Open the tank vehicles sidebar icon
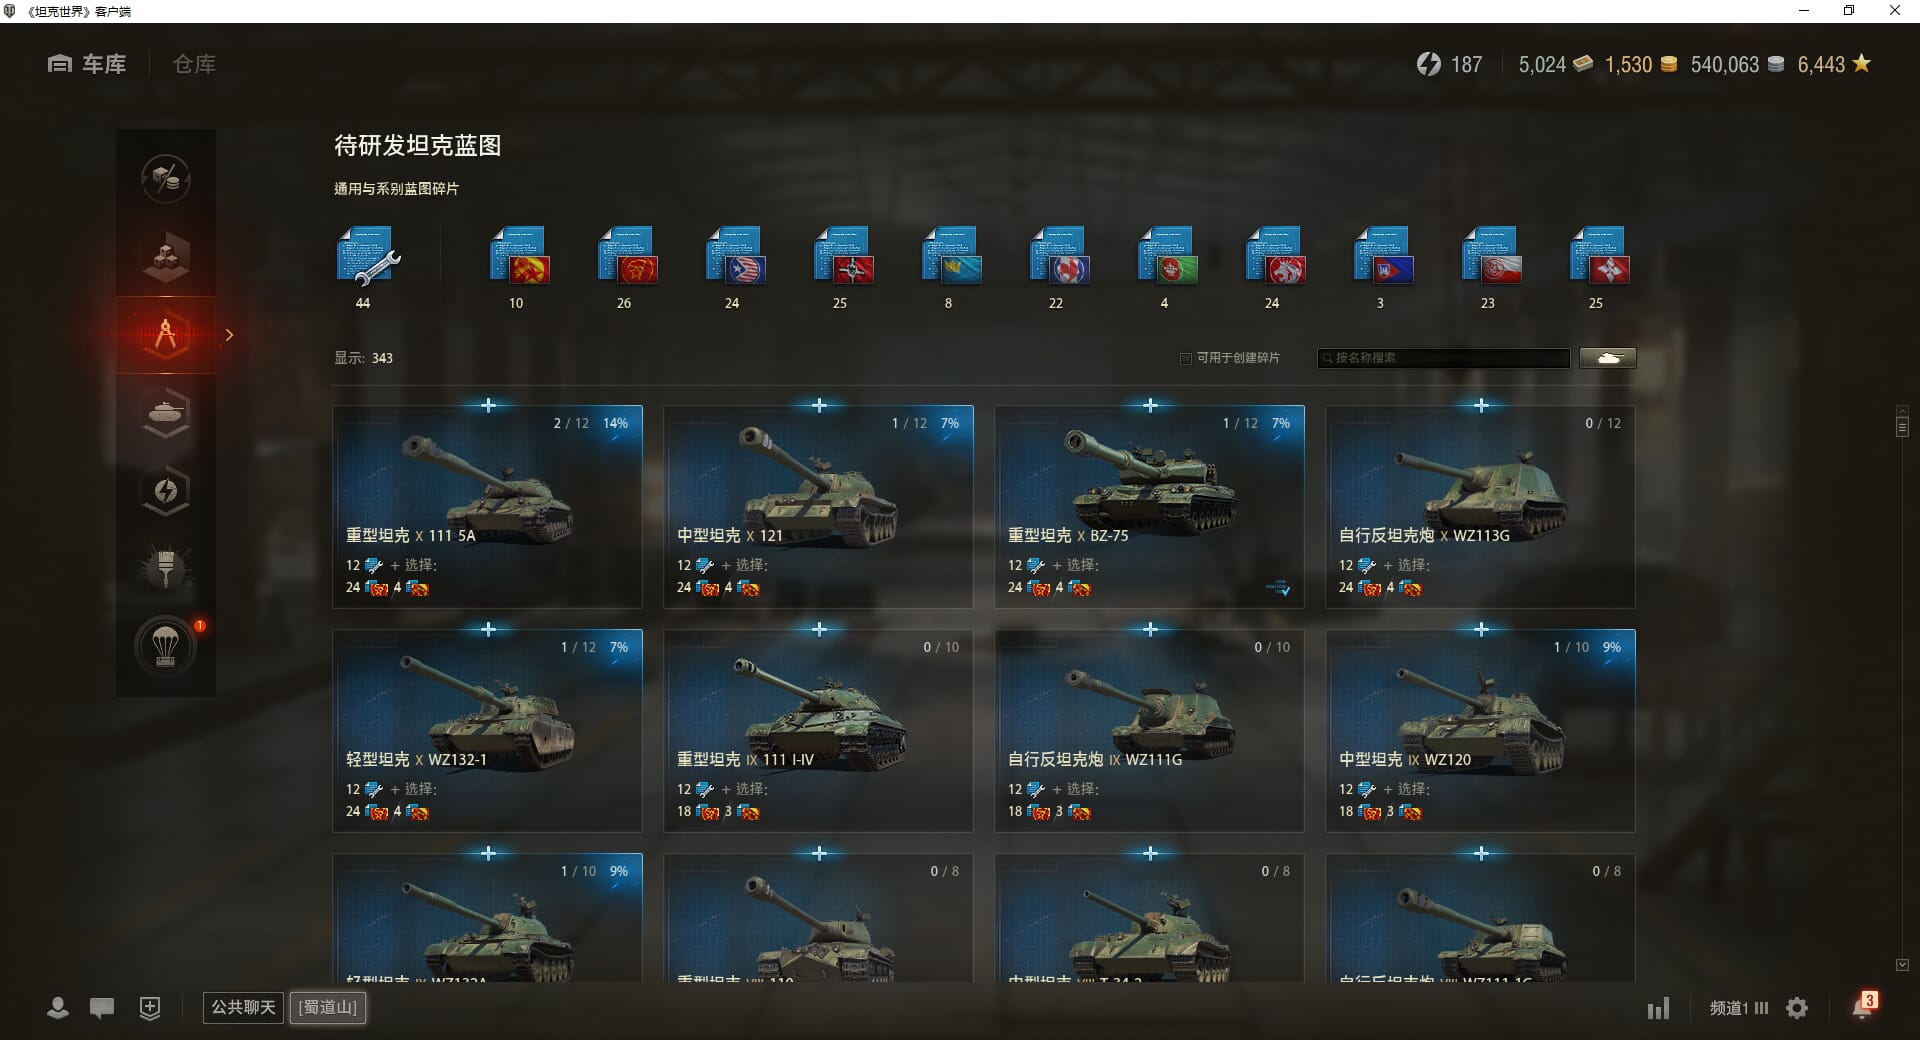 pyautogui.click(x=166, y=413)
